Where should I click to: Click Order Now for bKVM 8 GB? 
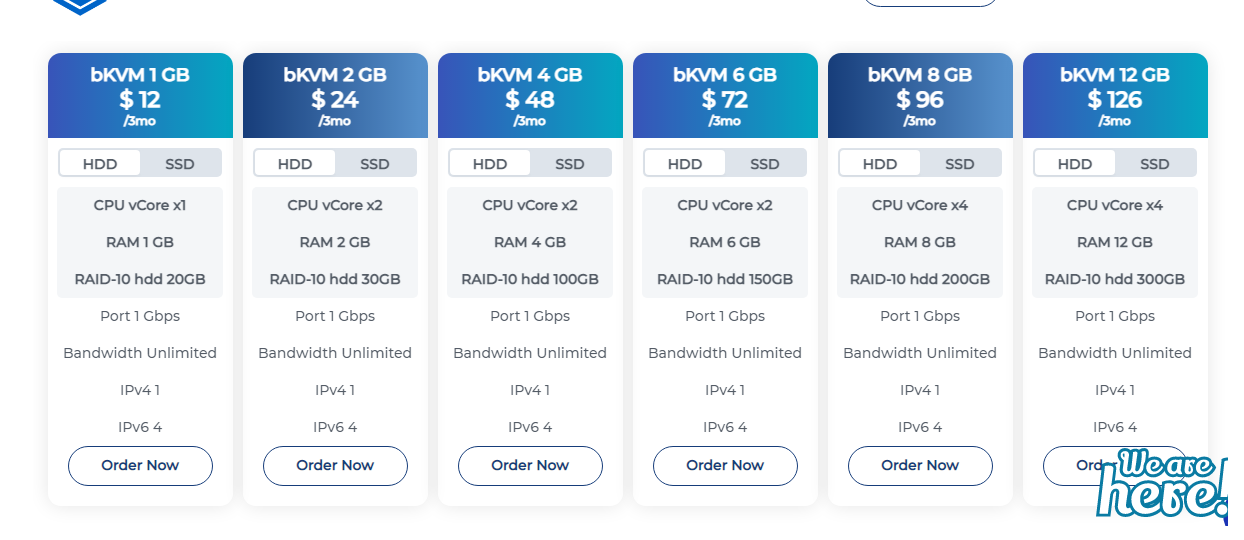coord(920,466)
